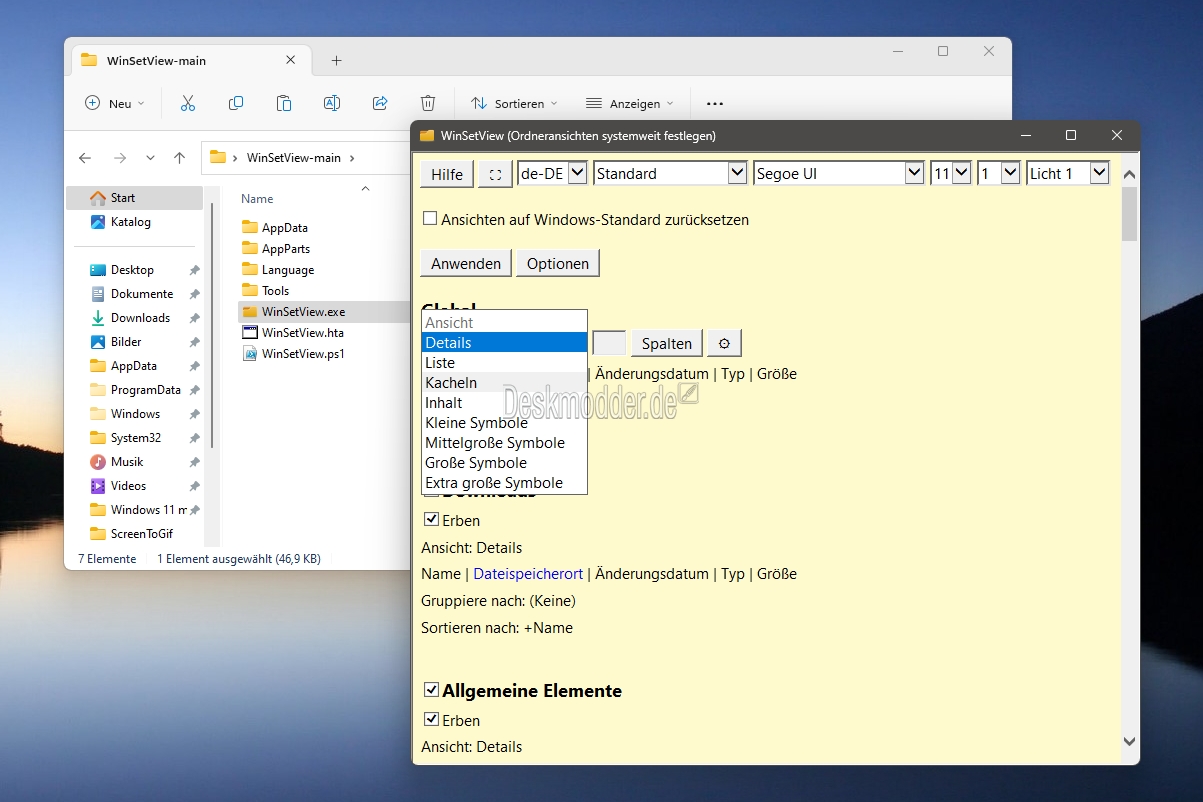Click the blue Dateispeicherort link

[x=528, y=574]
